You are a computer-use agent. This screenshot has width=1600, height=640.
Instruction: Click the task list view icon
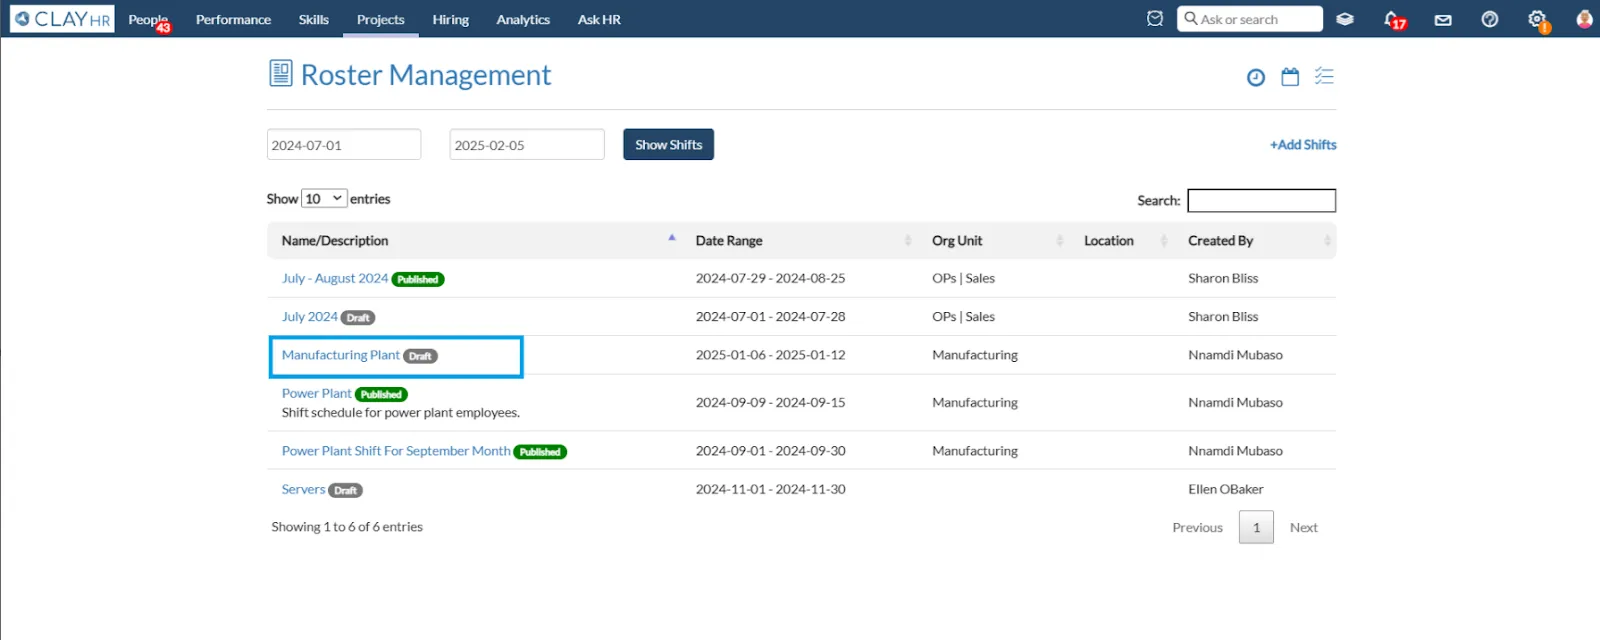(1324, 76)
